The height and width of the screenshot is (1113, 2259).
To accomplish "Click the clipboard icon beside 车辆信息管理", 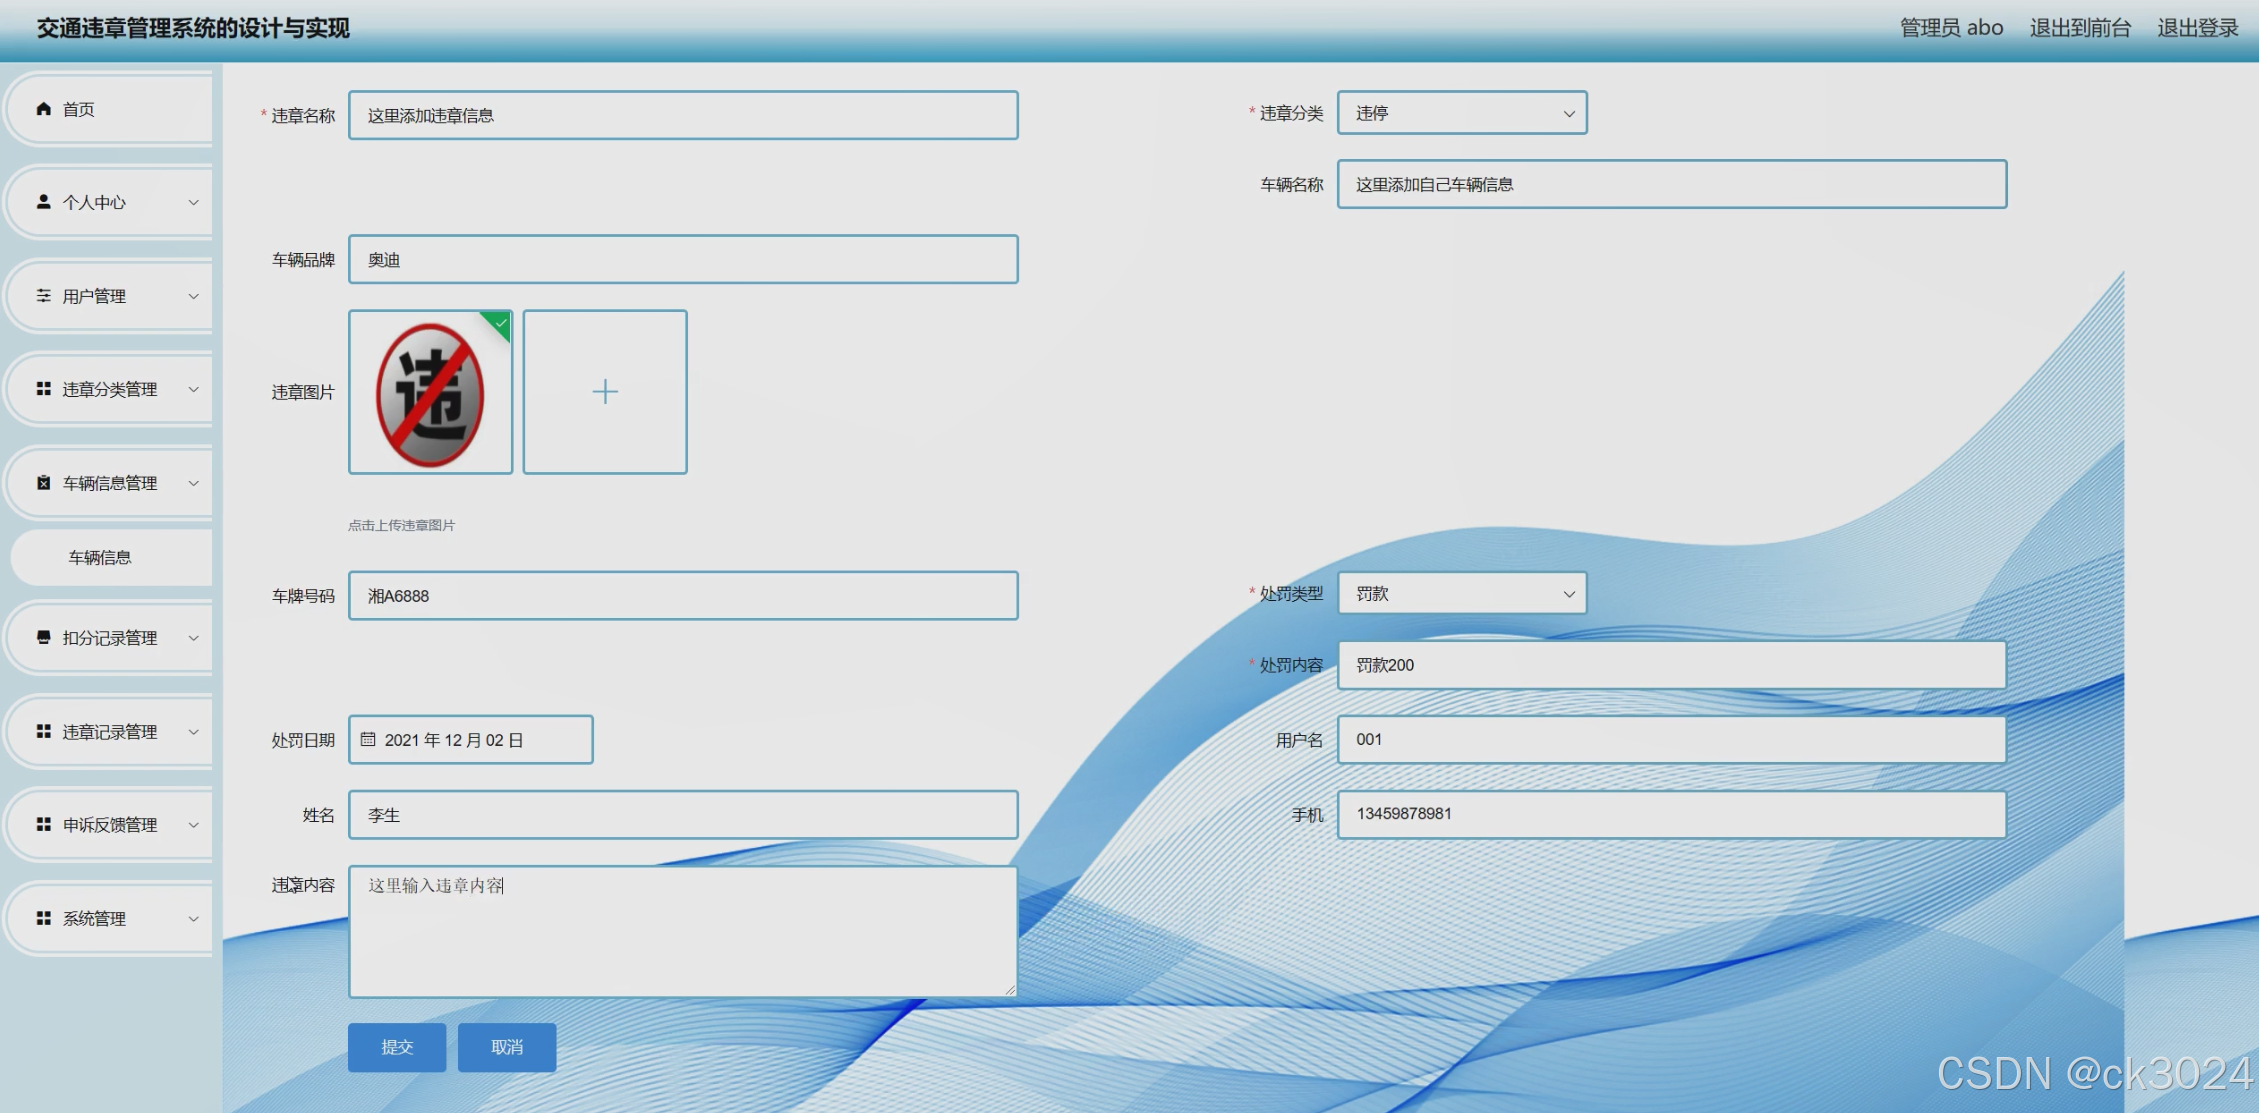I will tap(43, 483).
